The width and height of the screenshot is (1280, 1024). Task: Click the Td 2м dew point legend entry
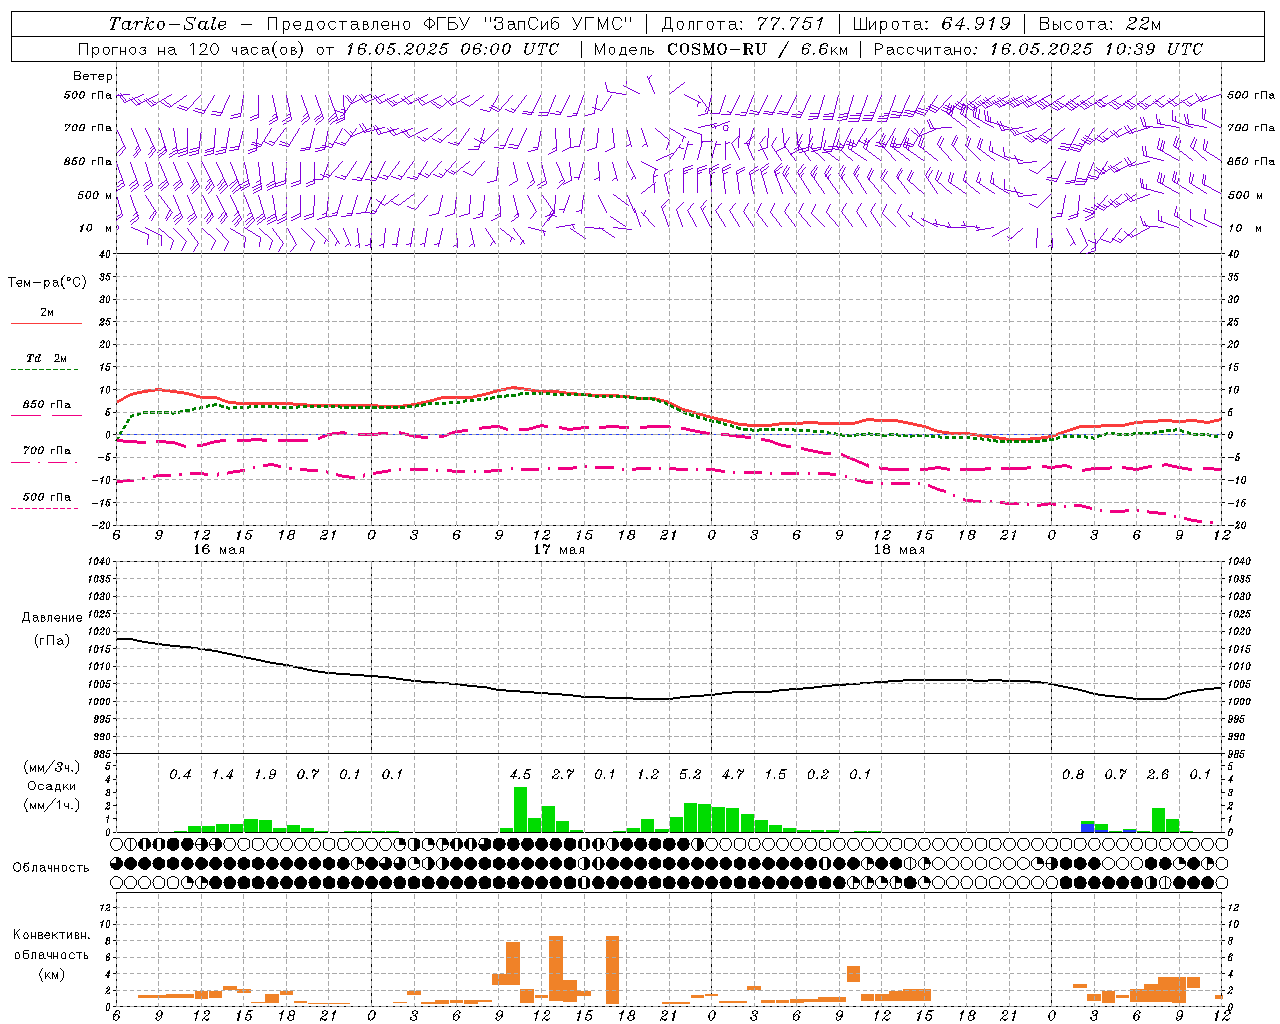[x=47, y=358]
